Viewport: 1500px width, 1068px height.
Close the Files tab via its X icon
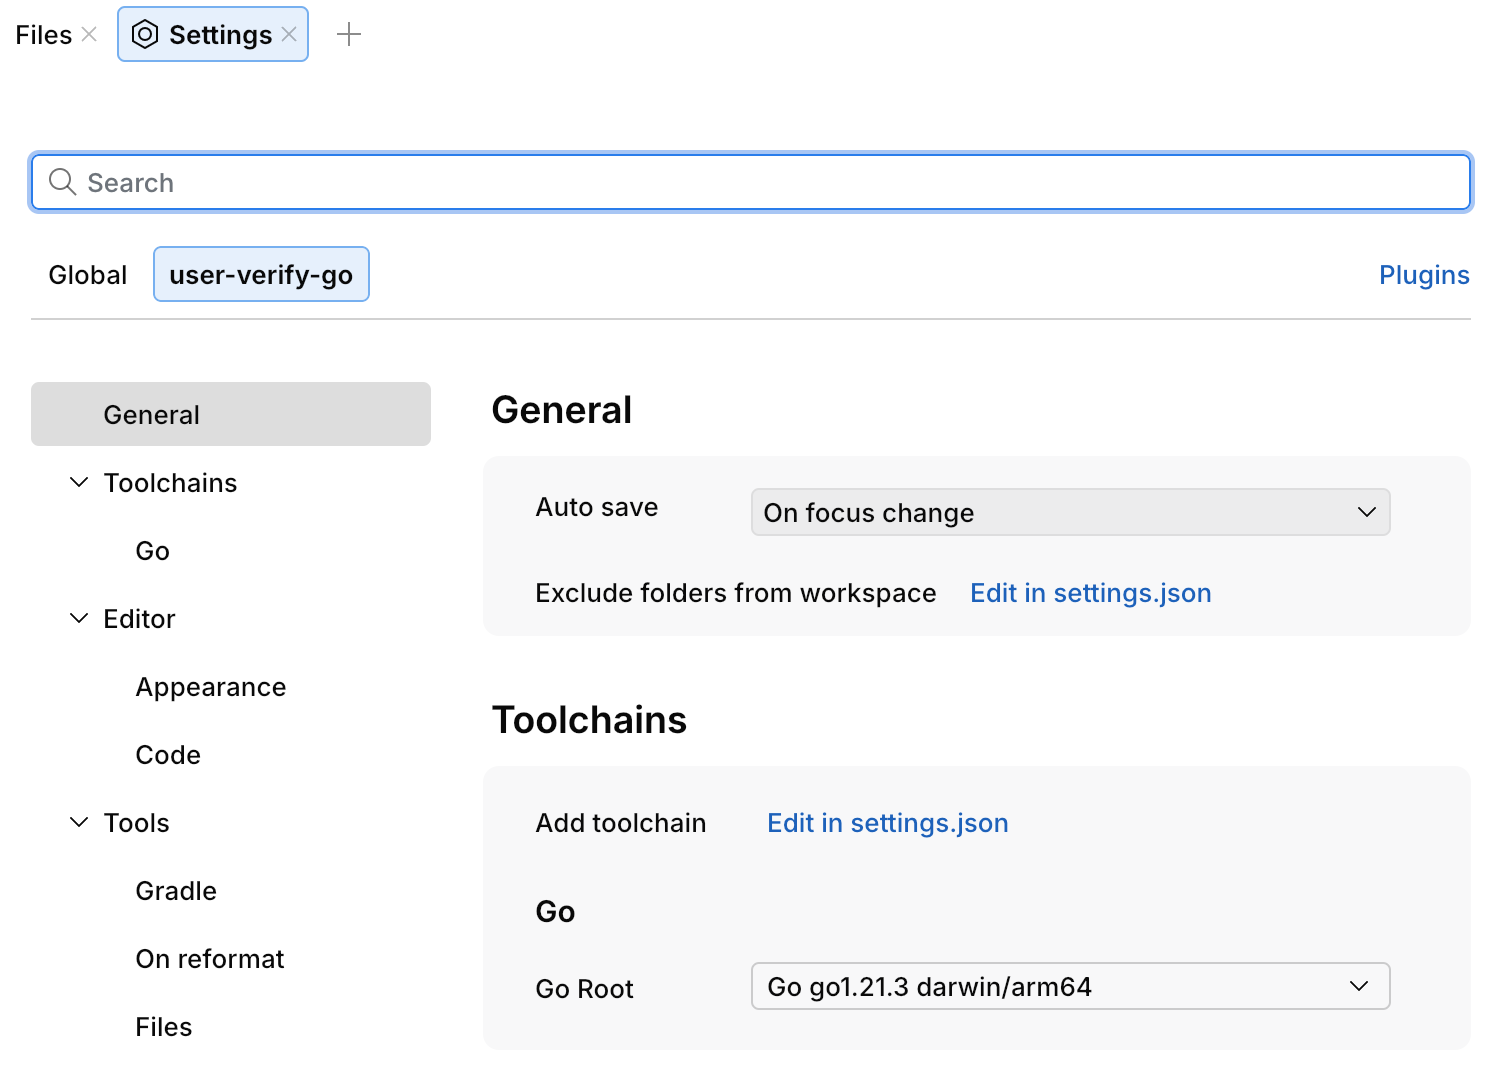[89, 33]
